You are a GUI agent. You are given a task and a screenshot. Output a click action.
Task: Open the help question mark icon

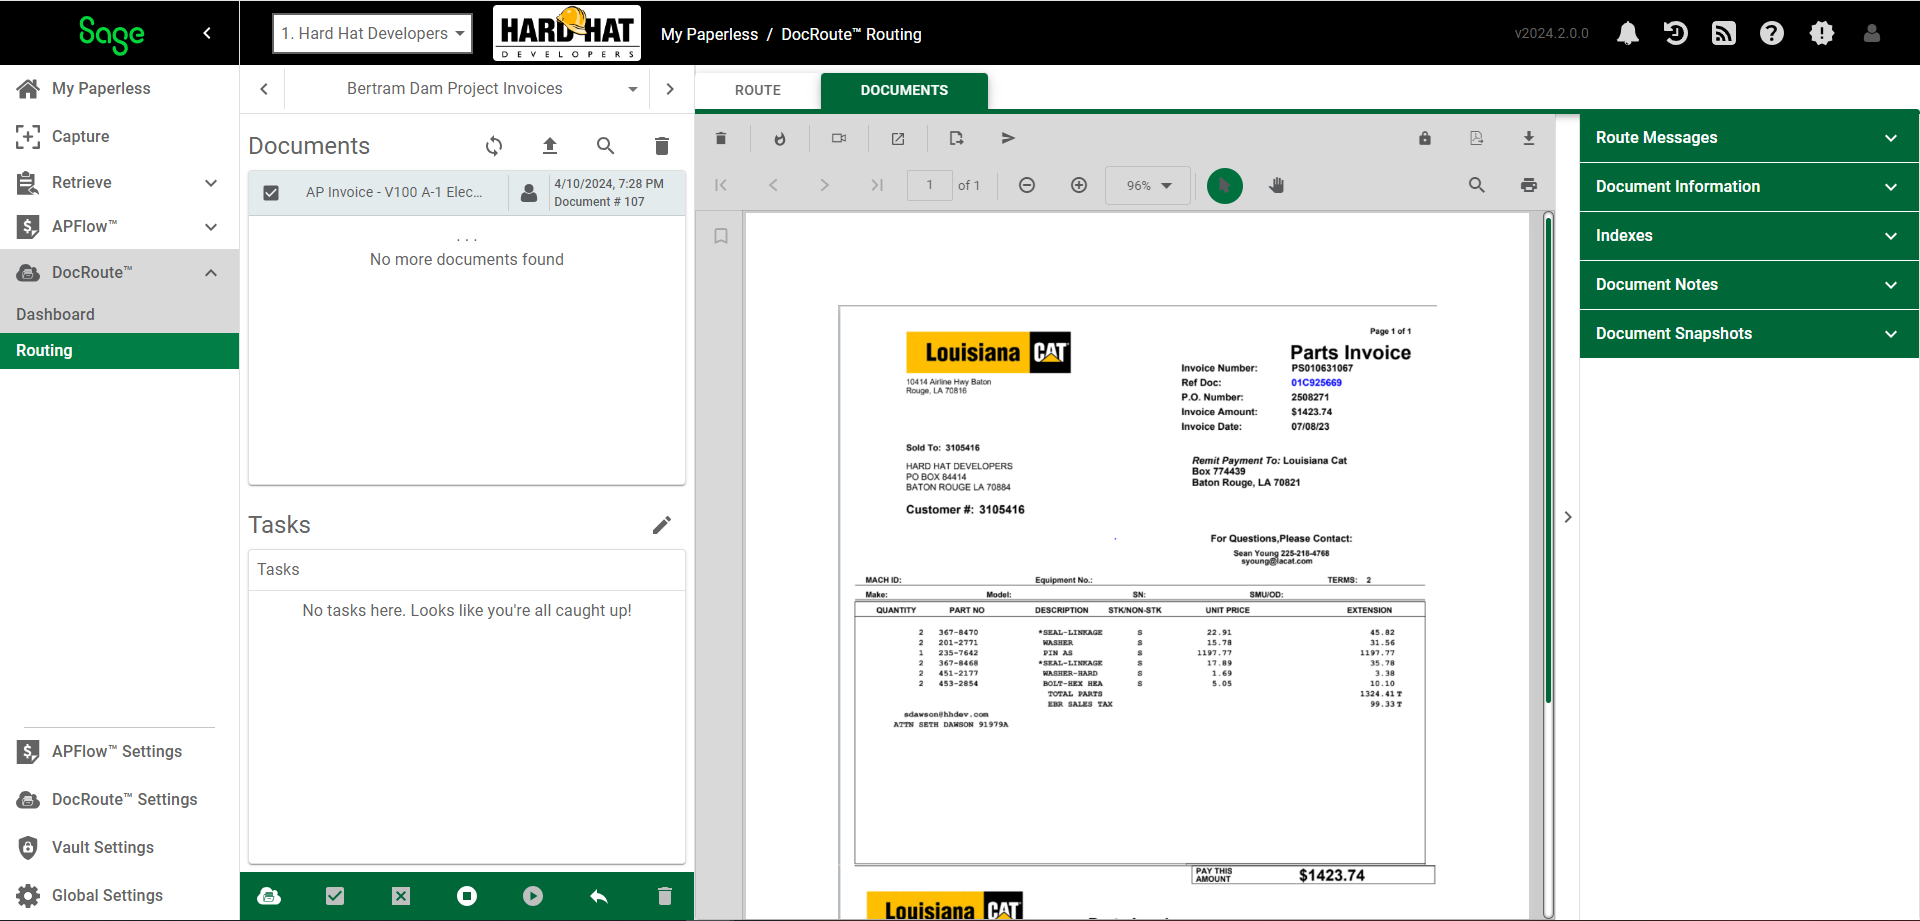pos(1772,34)
